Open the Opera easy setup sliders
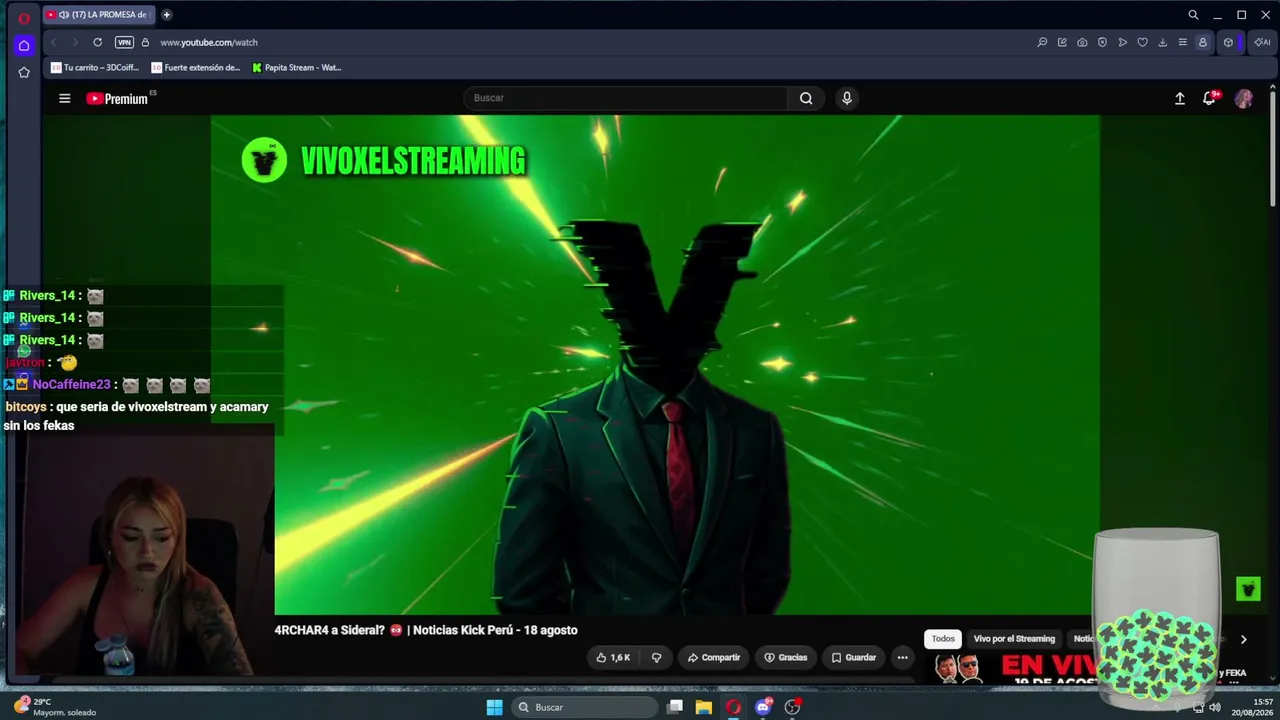1280x720 pixels. tap(1182, 42)
